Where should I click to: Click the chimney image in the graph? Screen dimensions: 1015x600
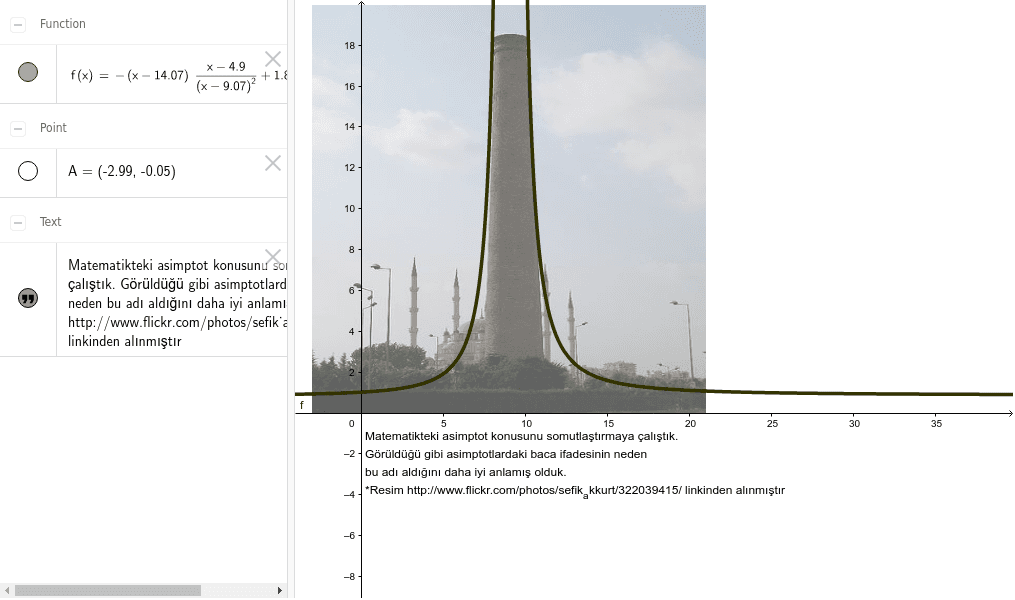[x=509, y=208]
